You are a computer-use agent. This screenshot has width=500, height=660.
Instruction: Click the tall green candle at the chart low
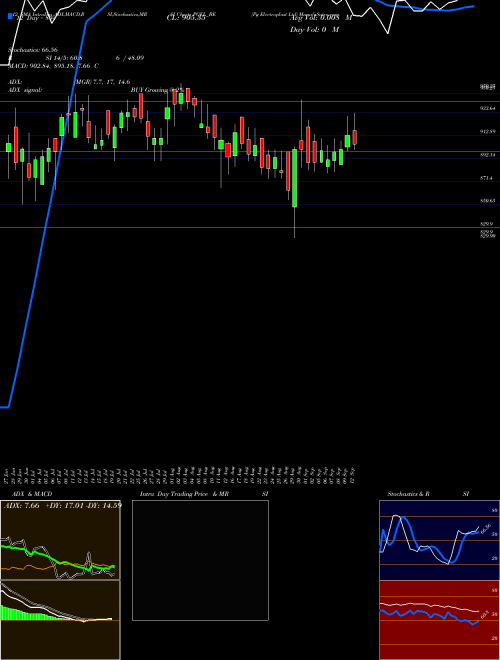(295, 178)
